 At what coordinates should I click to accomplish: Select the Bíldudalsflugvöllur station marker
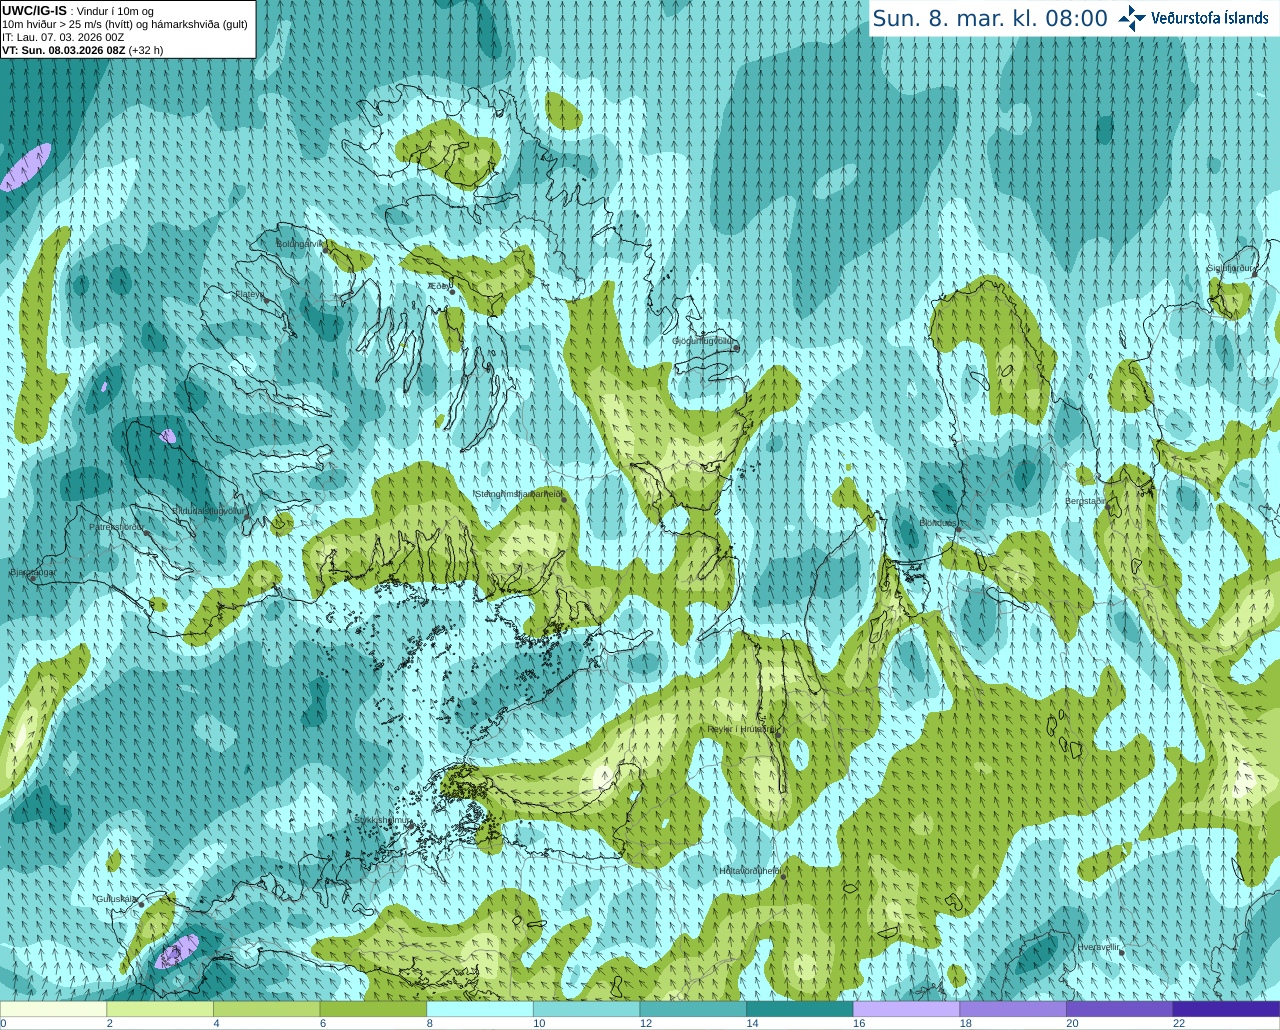[x=245, y=515]
